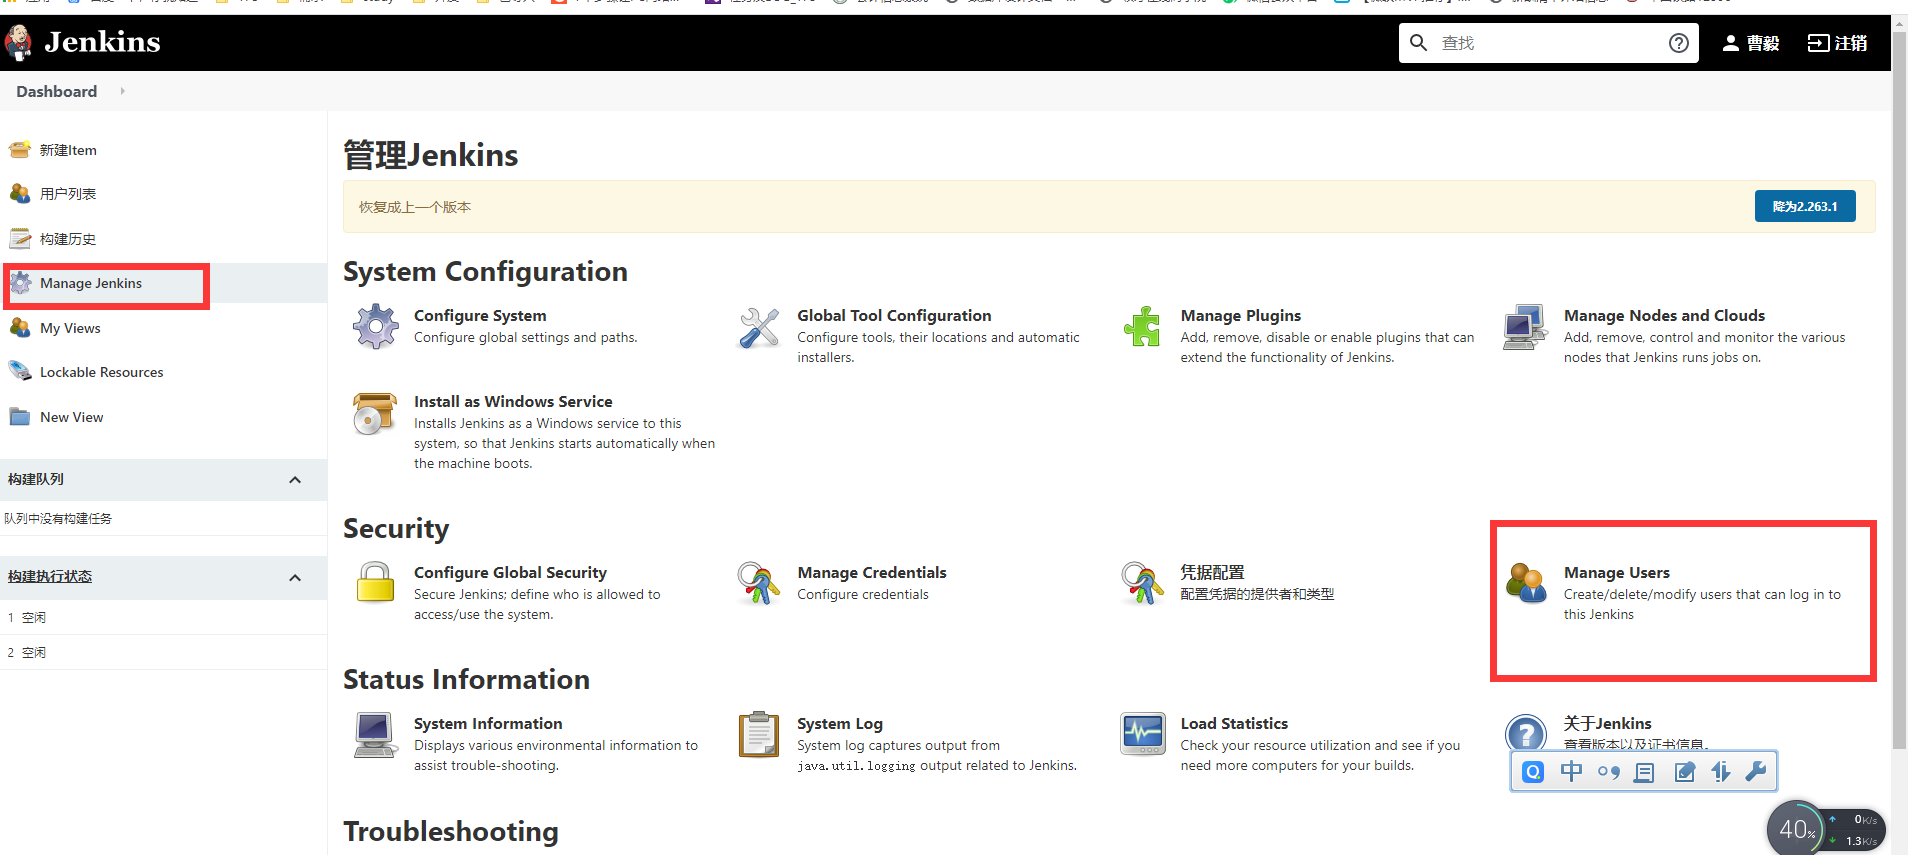1908x855 pixels.
Task: Click the Lockable Resources icon
Action: (20, 372)
